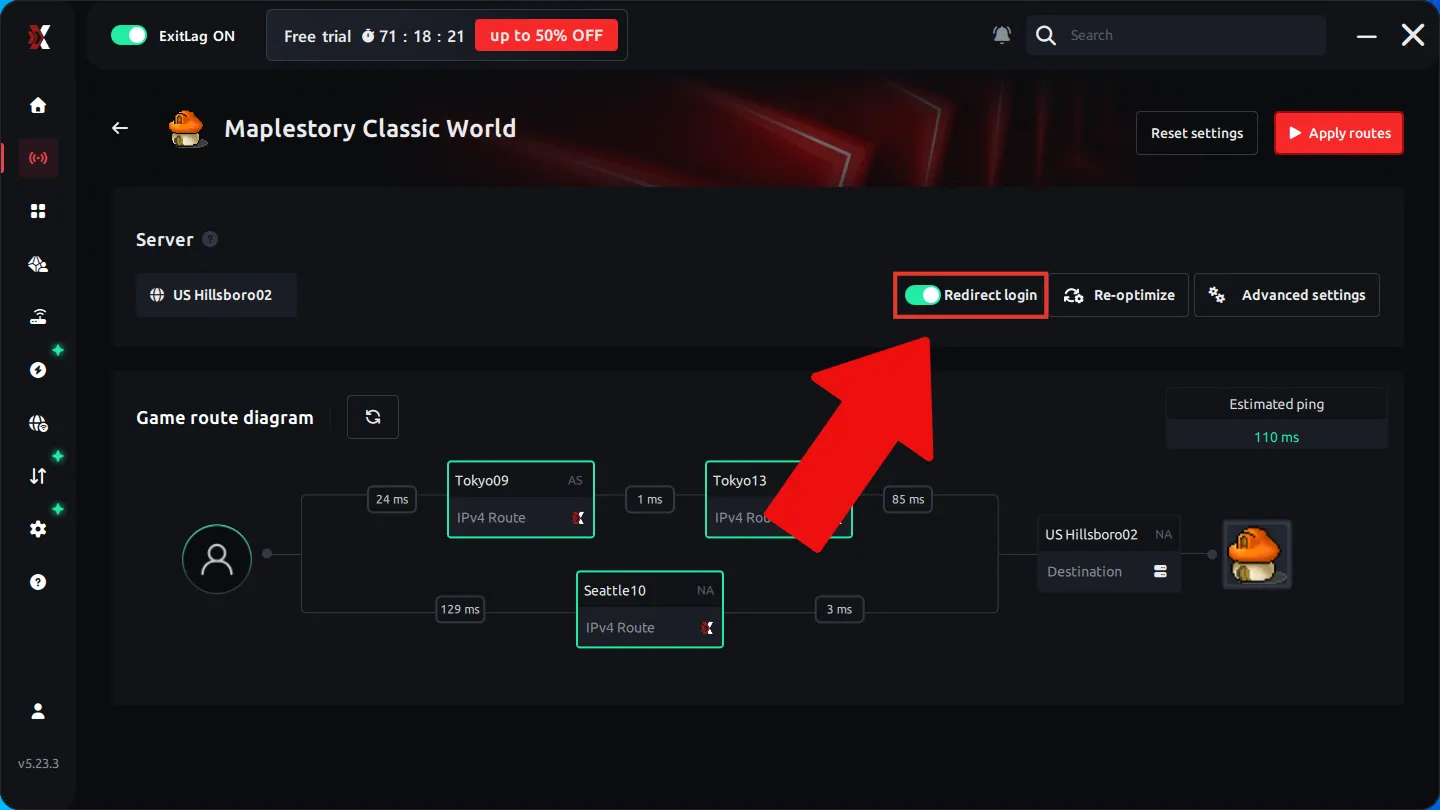The height and width of the screenshot is (810, 1440).
Task: Select the Seattle10 route node
Action: 650,609
